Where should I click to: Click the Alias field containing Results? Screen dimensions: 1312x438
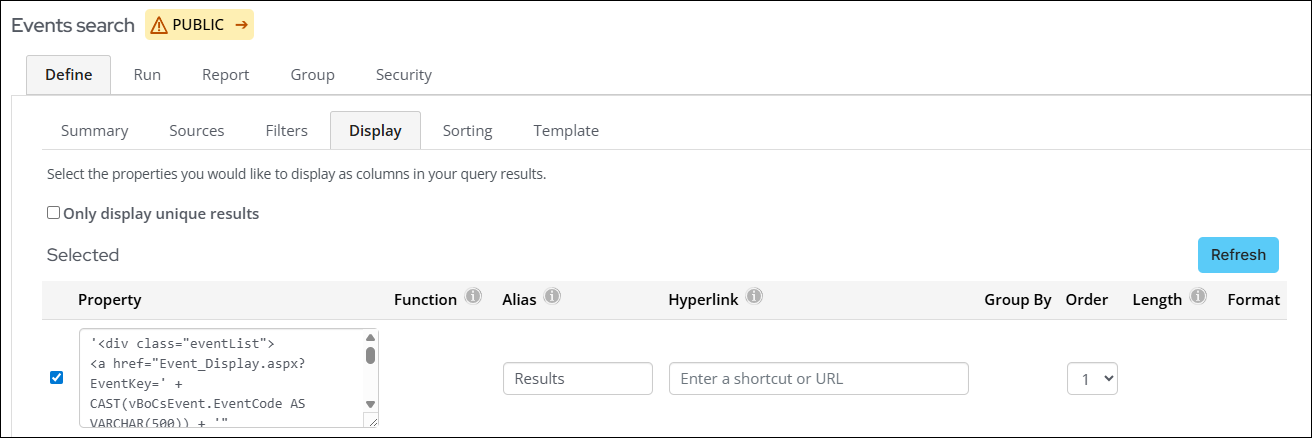[x=577, y=379]
